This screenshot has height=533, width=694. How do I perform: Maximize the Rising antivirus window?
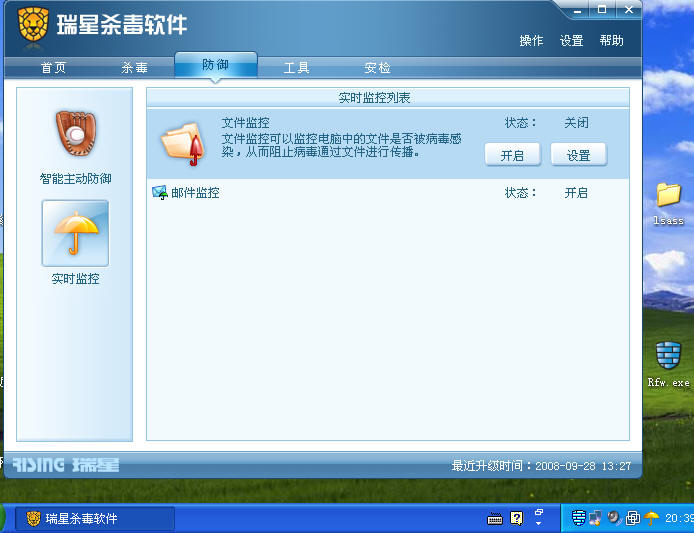[602, 10]
